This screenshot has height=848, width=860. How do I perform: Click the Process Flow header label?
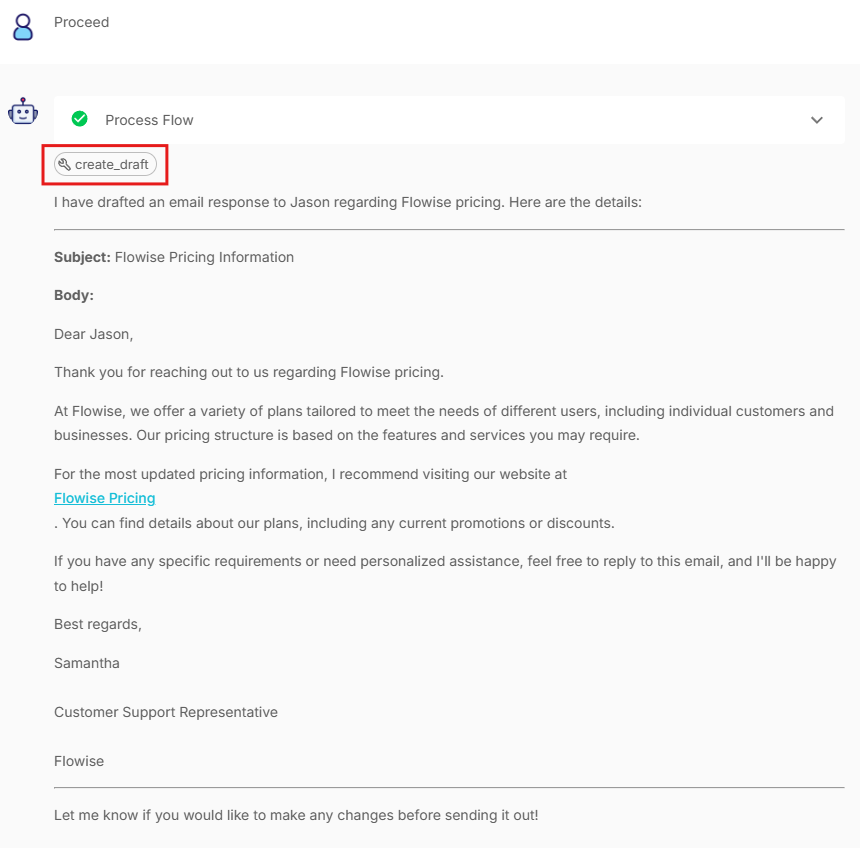[x=149, y=120]
